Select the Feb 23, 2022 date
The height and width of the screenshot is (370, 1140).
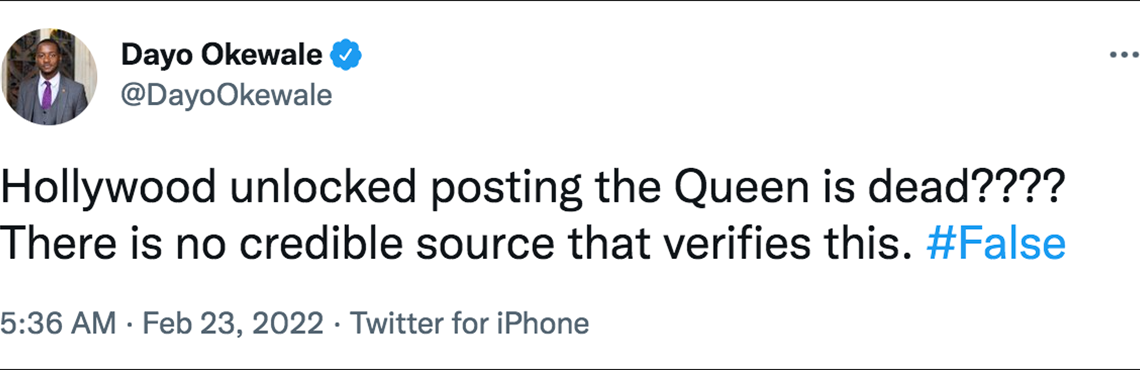[x=233, y=323]
